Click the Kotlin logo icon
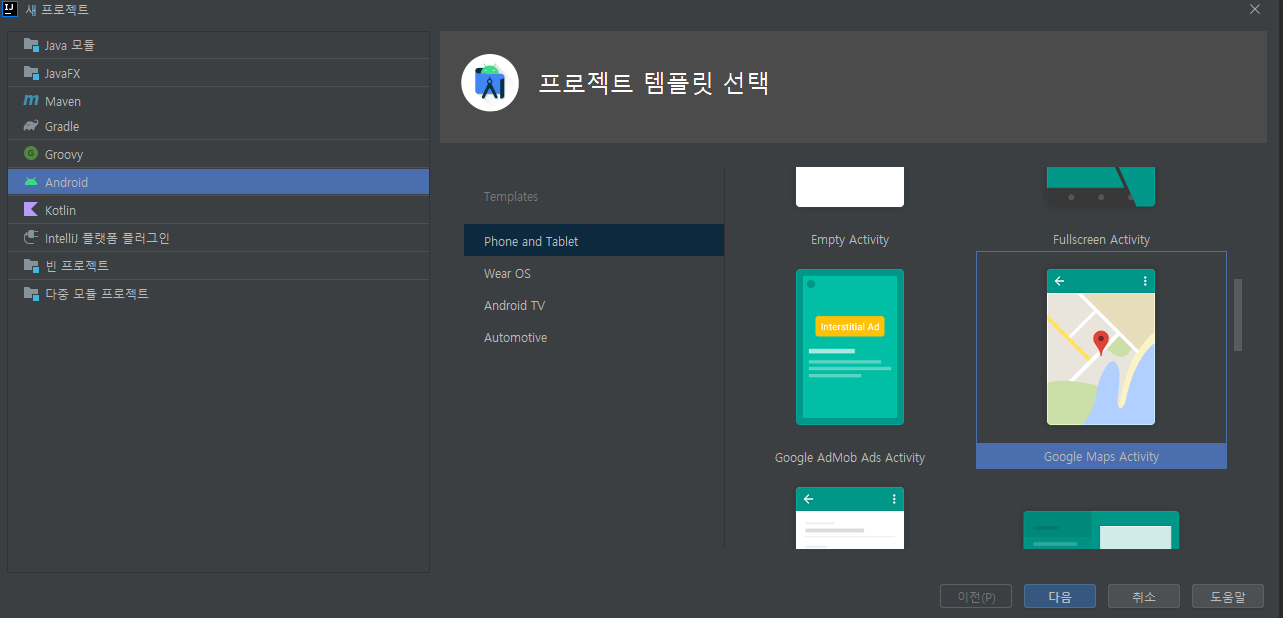The height and width of the screenshot is (618, 1283). [x=31, y=210]
